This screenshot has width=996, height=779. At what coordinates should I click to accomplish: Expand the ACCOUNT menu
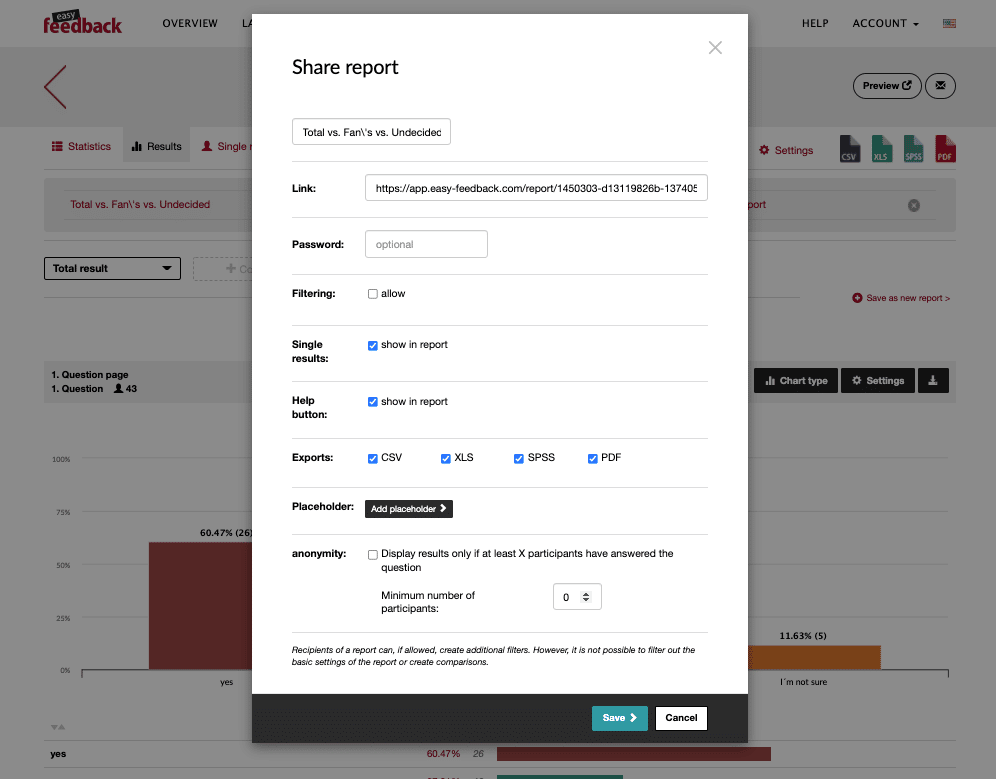[x=884, y=23]
